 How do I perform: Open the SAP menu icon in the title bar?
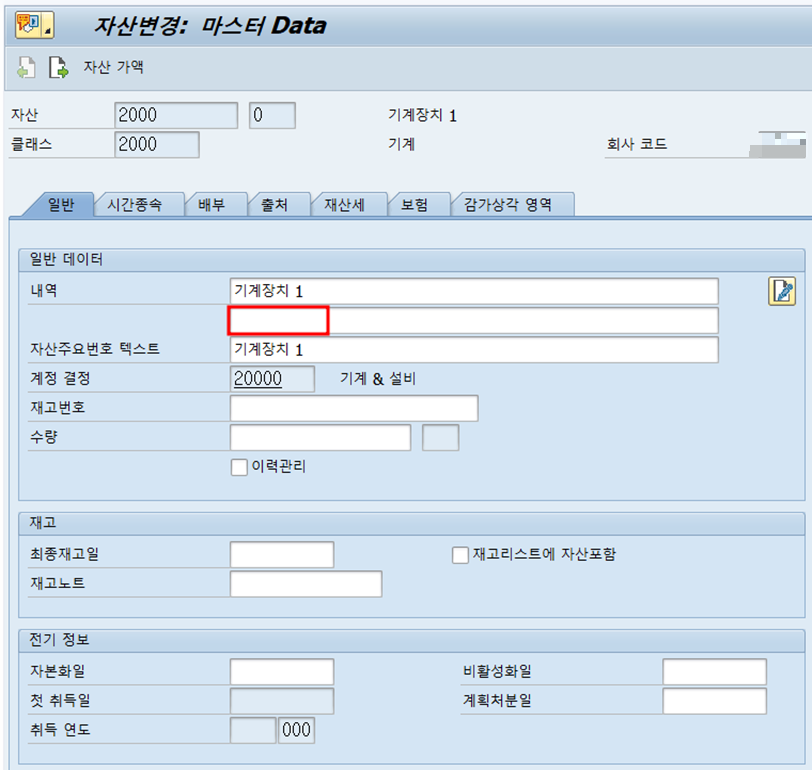(x=34, y=24)
